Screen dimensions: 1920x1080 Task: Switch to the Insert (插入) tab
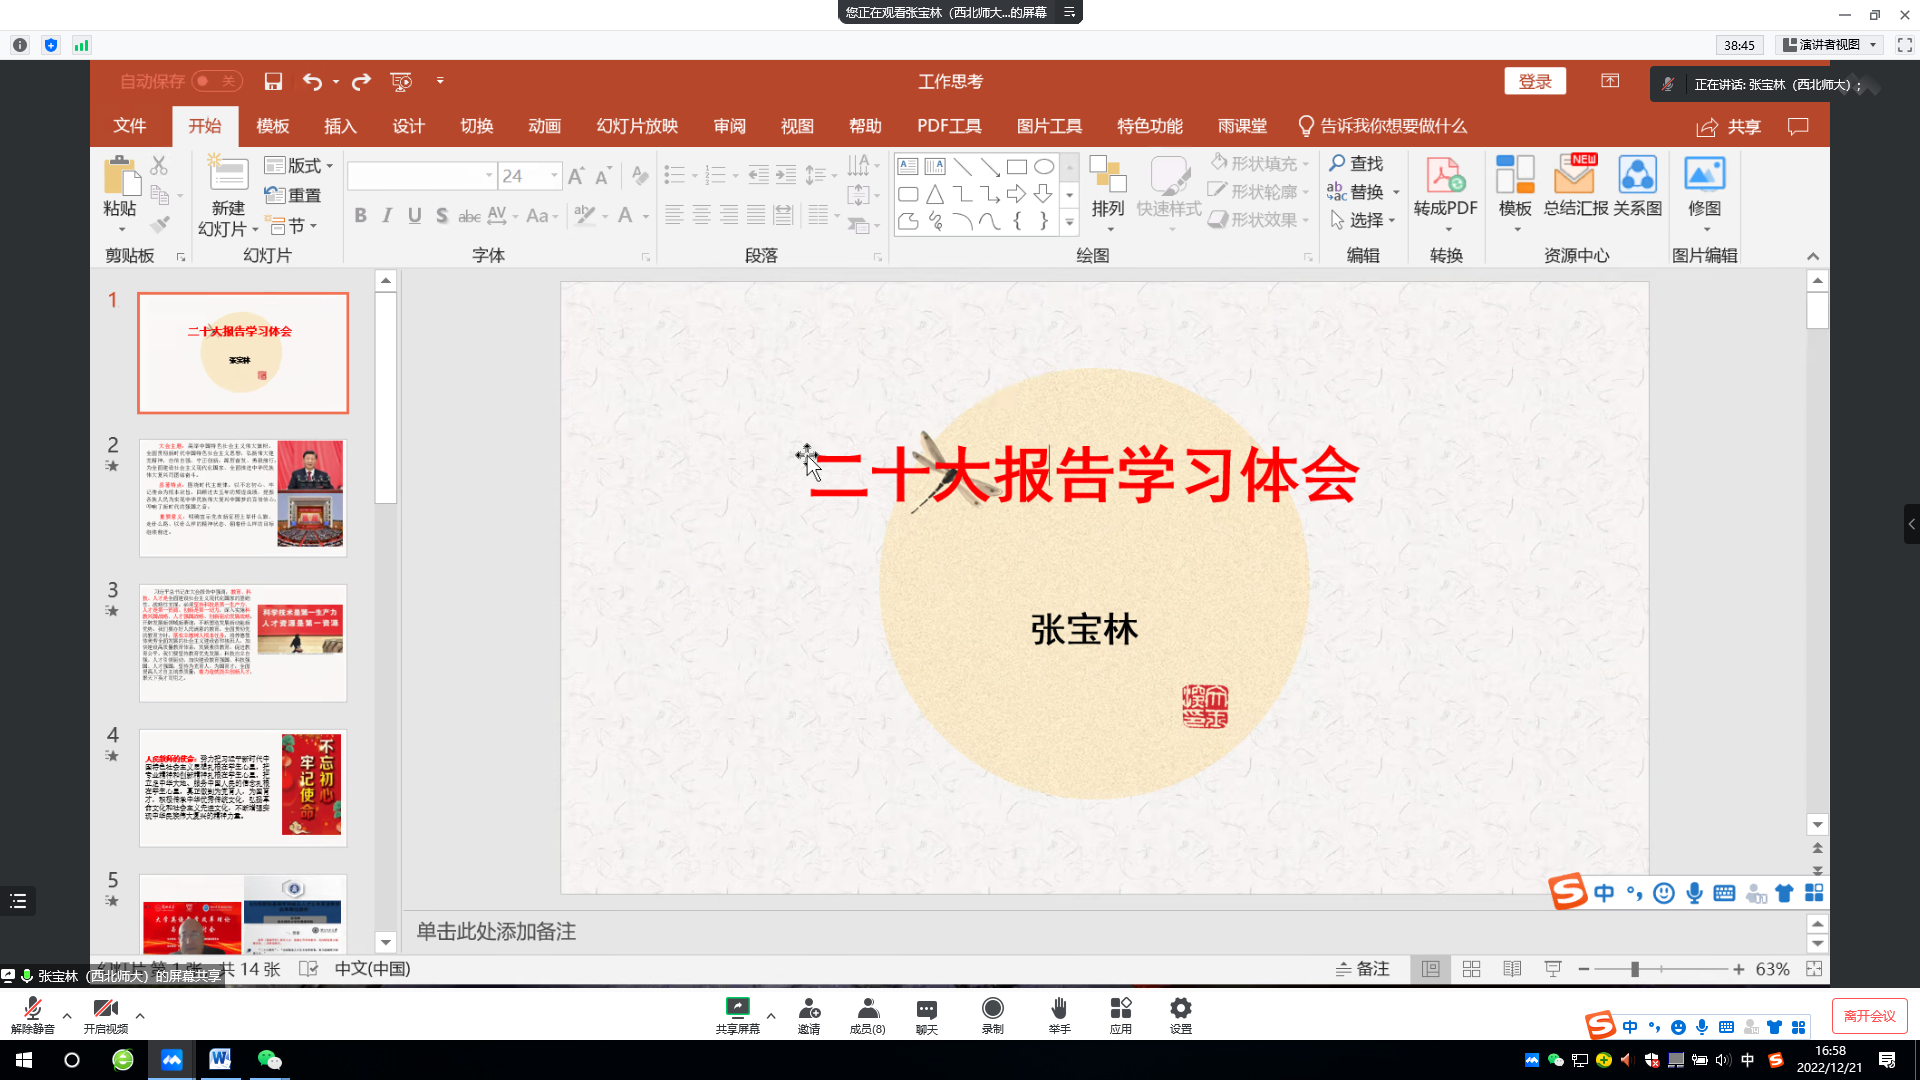pos(340,126)
